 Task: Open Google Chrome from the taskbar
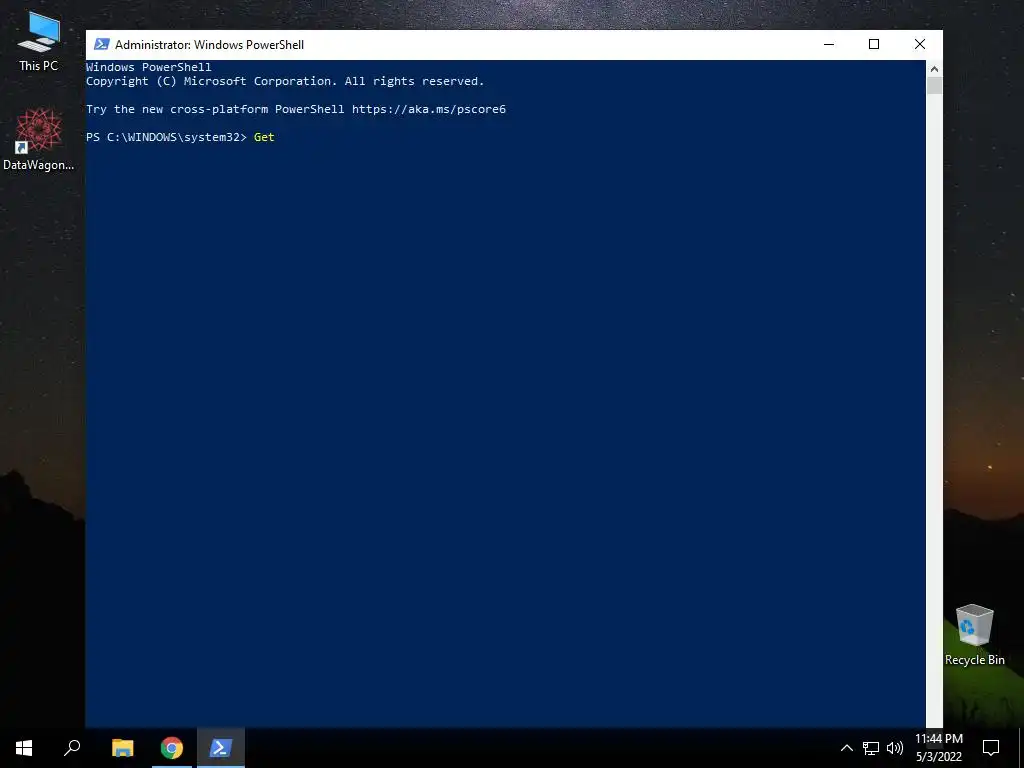pos(172,748)
